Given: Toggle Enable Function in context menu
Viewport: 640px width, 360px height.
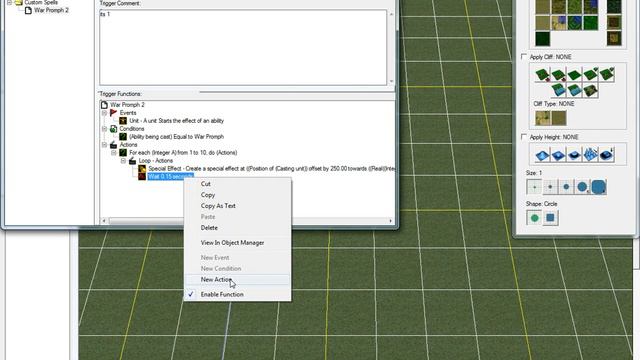Looking at the screenshot, I should pyautogui.click(x=222, y=294).
